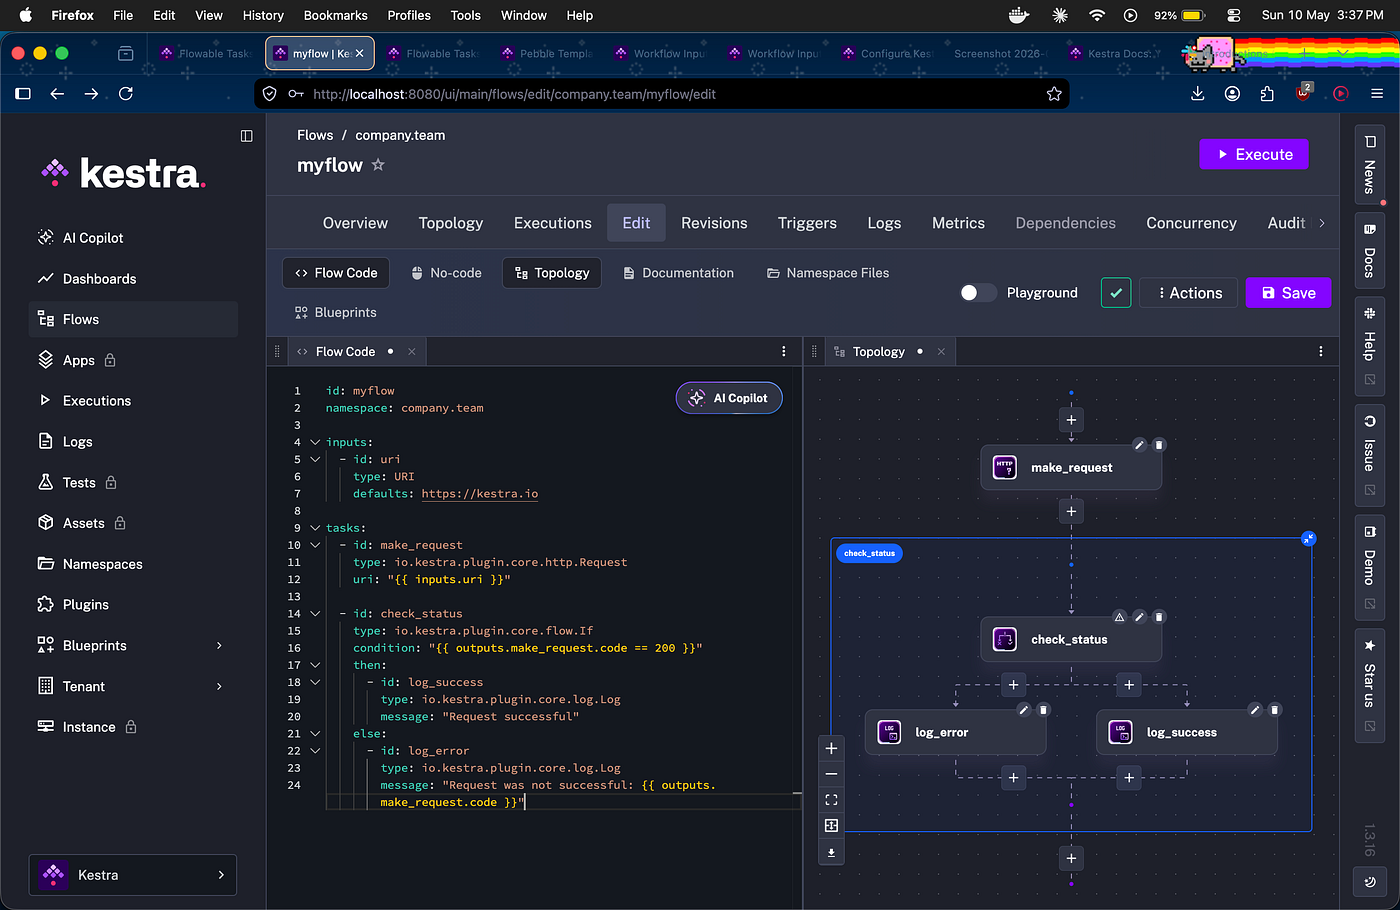This screenshot has width=1400, height=910.
Task: Open the Topology panel three-dot menu
Action: point(1321,352)
